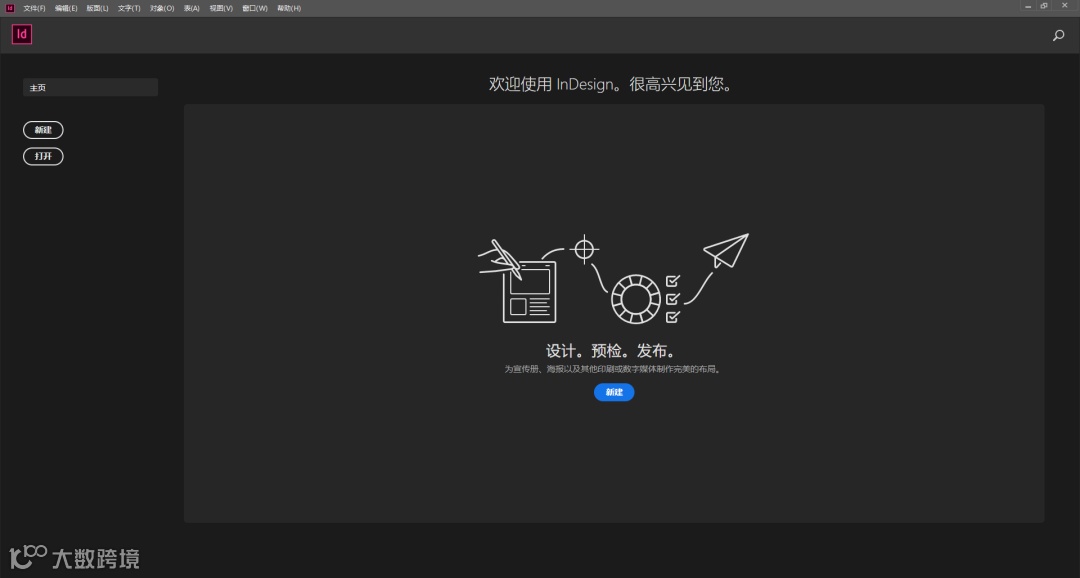Open the 表(A) menu

(x=191, y=8)
